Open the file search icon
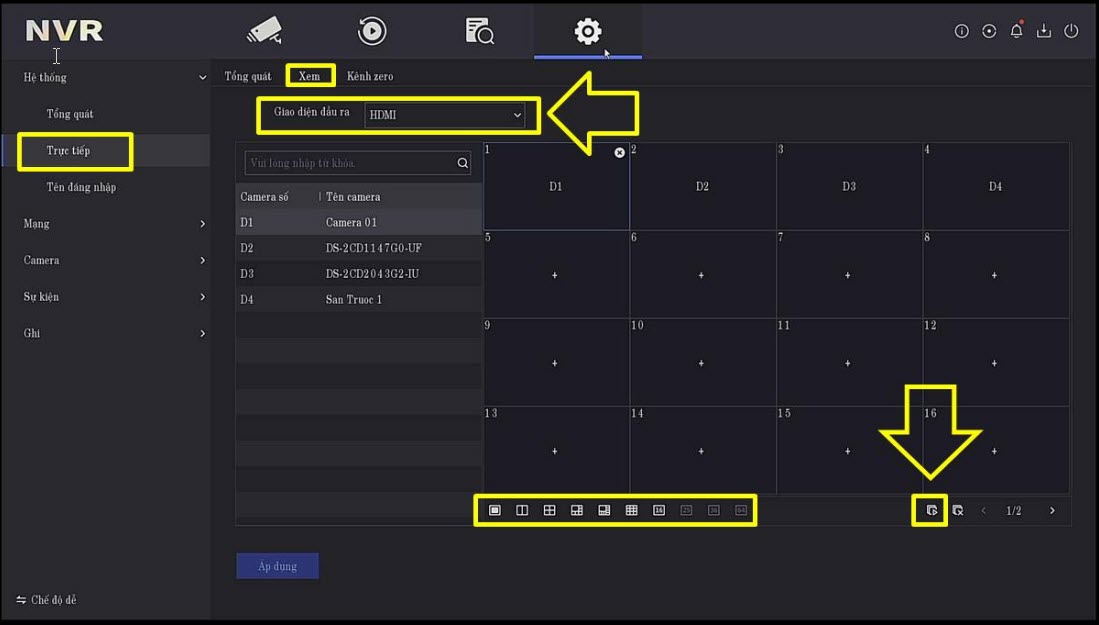This screenshot has width=1099, height=625. click(480, 31)
